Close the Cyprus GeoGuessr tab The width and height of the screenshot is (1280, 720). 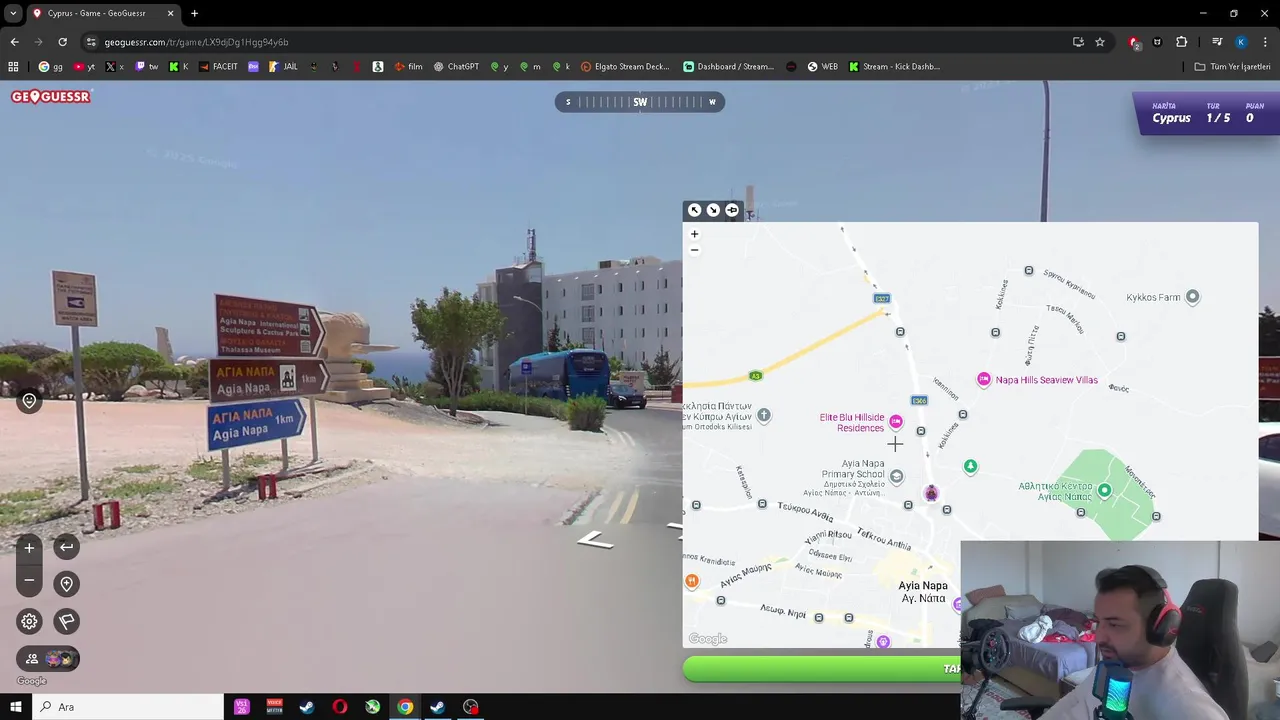pos(170,13)
